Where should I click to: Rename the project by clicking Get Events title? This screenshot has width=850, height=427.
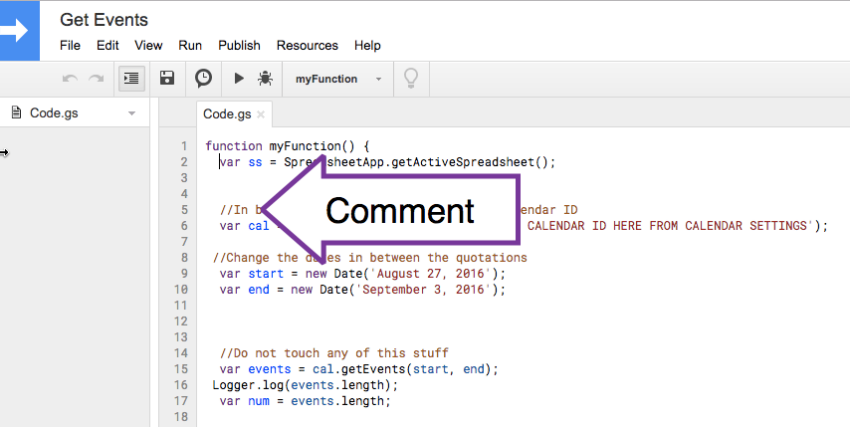[x=104, y=19]
